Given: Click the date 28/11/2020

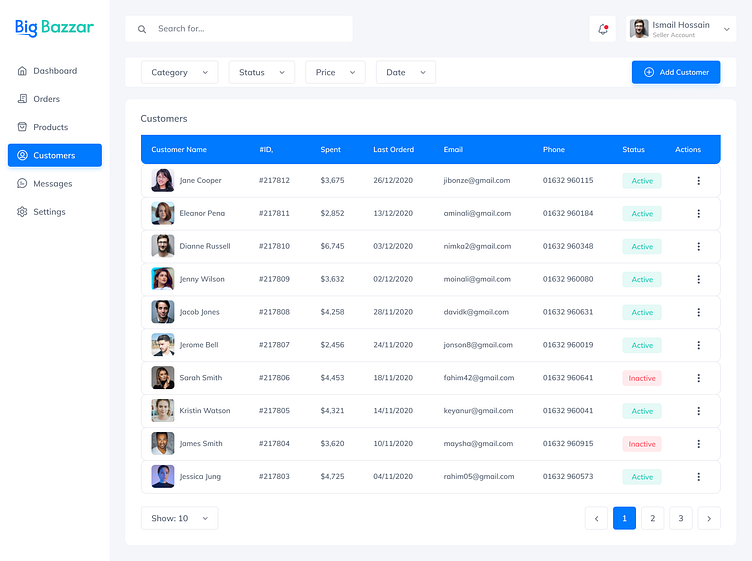Looking at the screenshot, I should click(x=393, y=312).
